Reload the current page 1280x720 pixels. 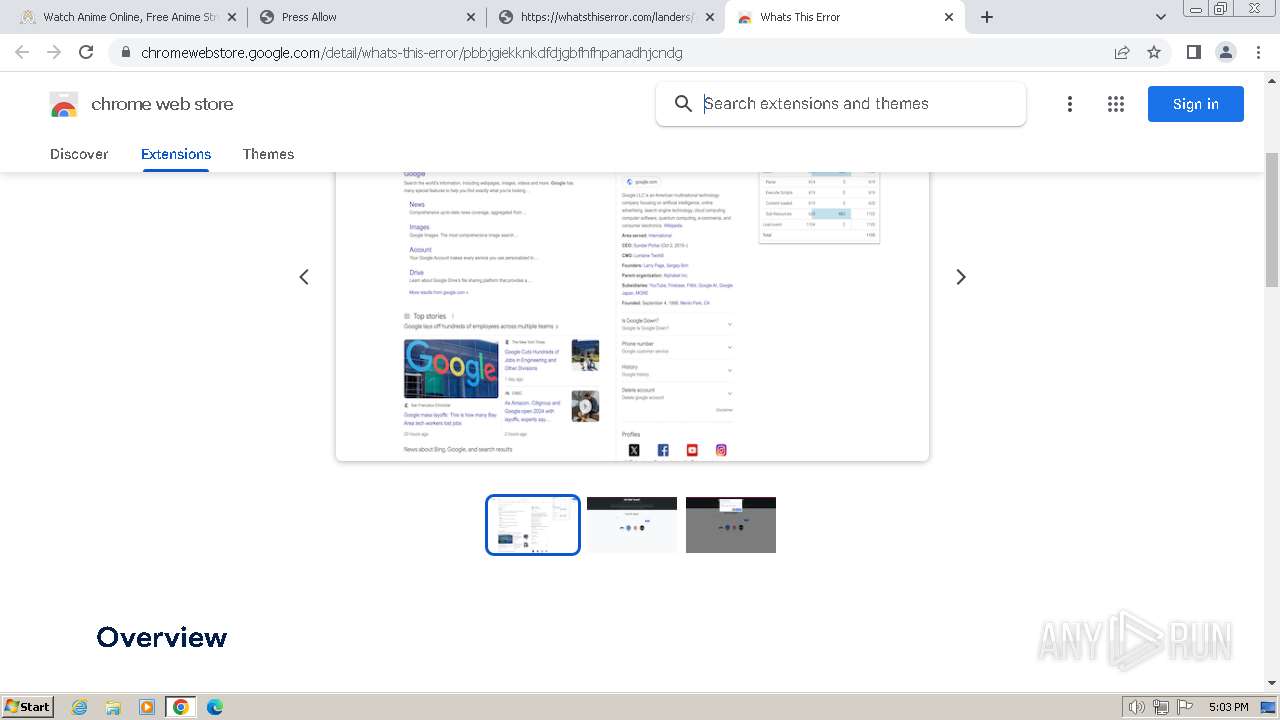(86, 52)
